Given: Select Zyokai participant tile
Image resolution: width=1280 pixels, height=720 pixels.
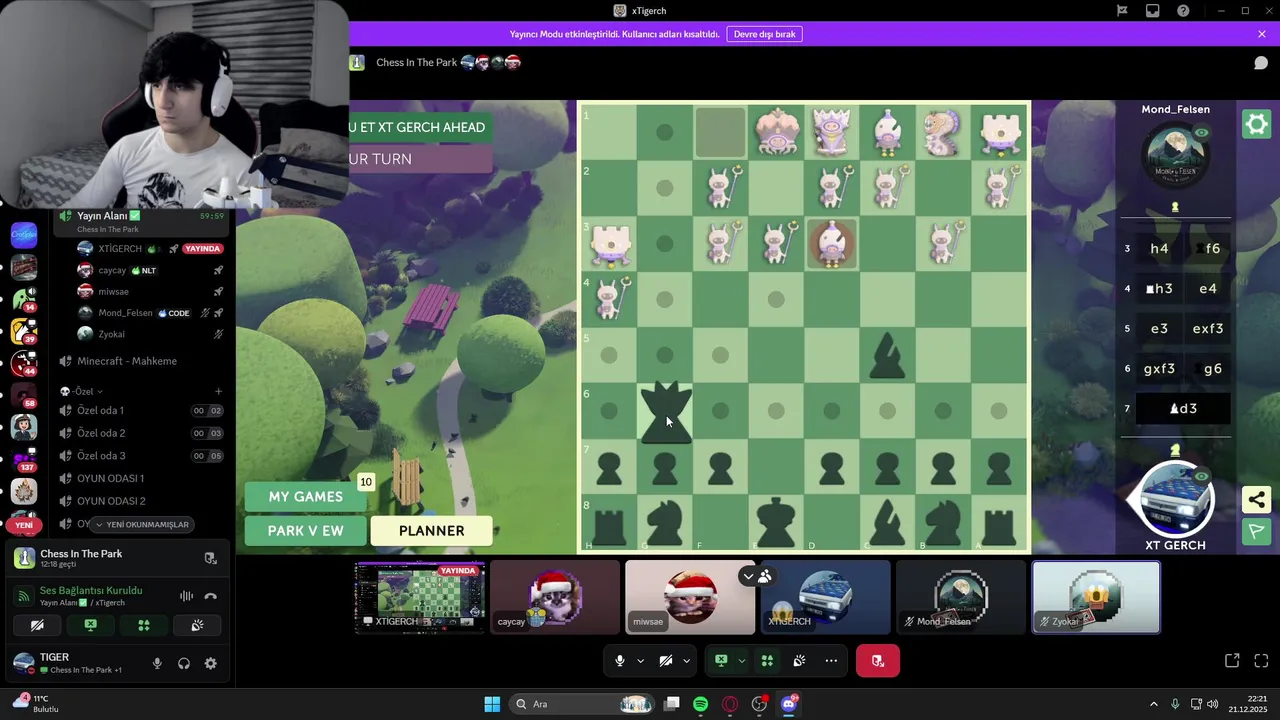Looking at the screenshot, I should 1096,597.
